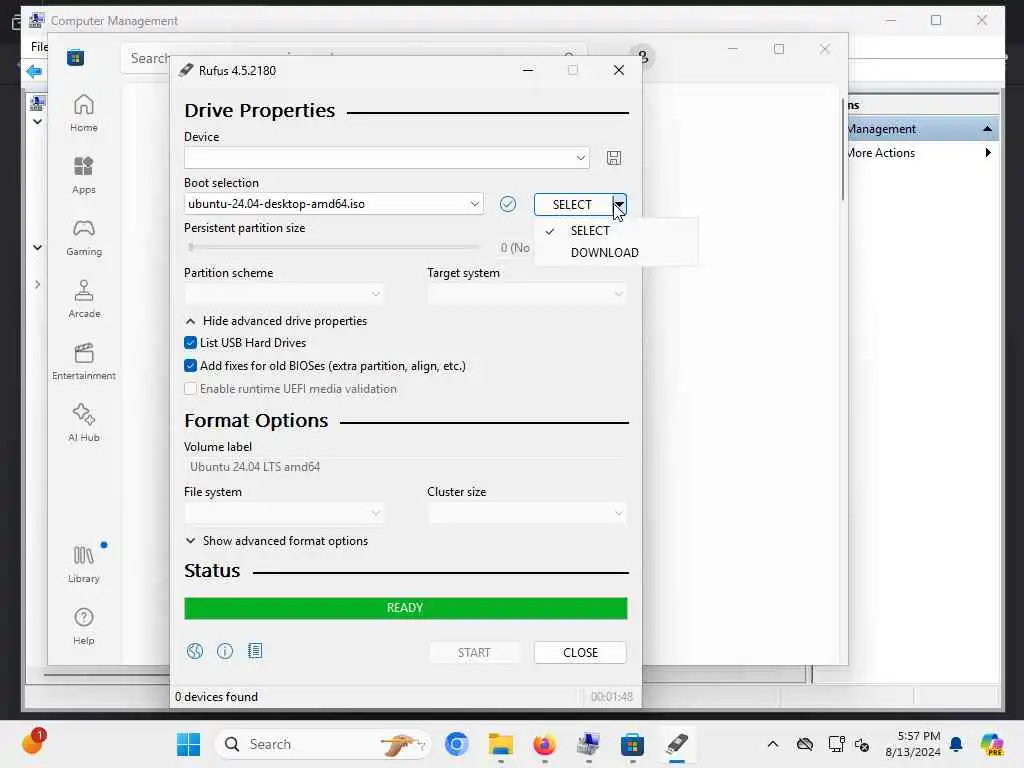Click the Microsoft Store logo icon
Viewport: 1024px width, 768px height.
pos(75,58)
